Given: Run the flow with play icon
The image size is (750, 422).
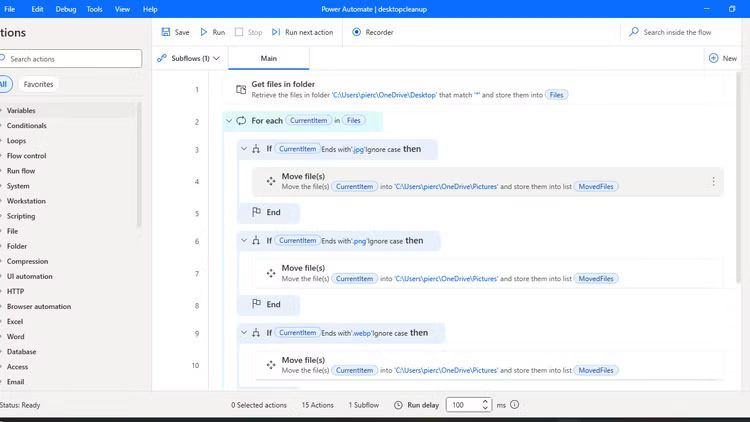Looking at the screenshot, I should click(205, 32).
